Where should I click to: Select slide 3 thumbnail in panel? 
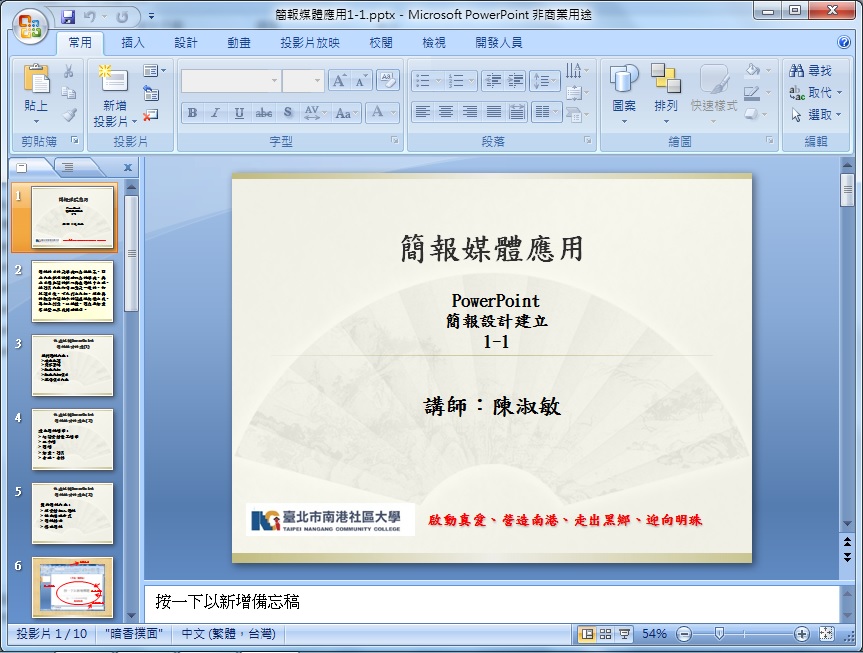[x=73, y=365]
